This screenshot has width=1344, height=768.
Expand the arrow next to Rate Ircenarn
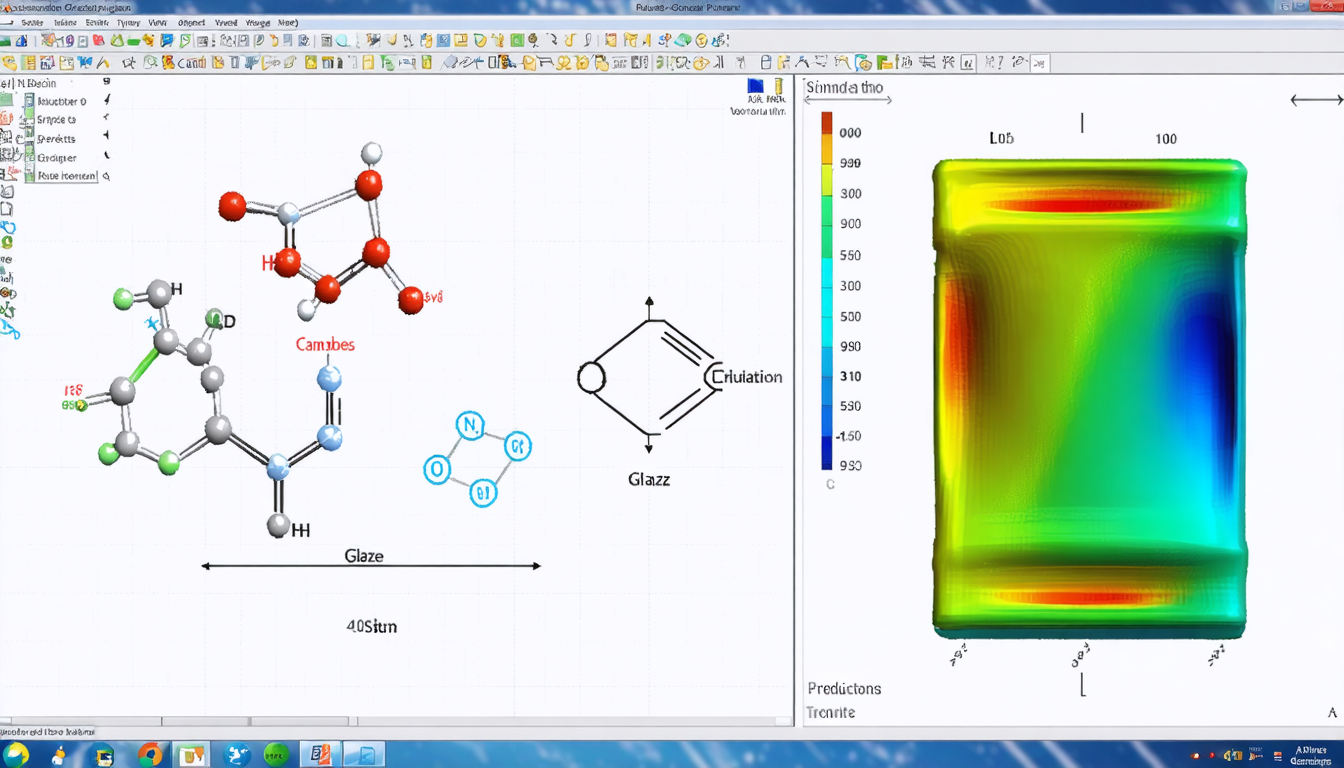coord(106,176)
